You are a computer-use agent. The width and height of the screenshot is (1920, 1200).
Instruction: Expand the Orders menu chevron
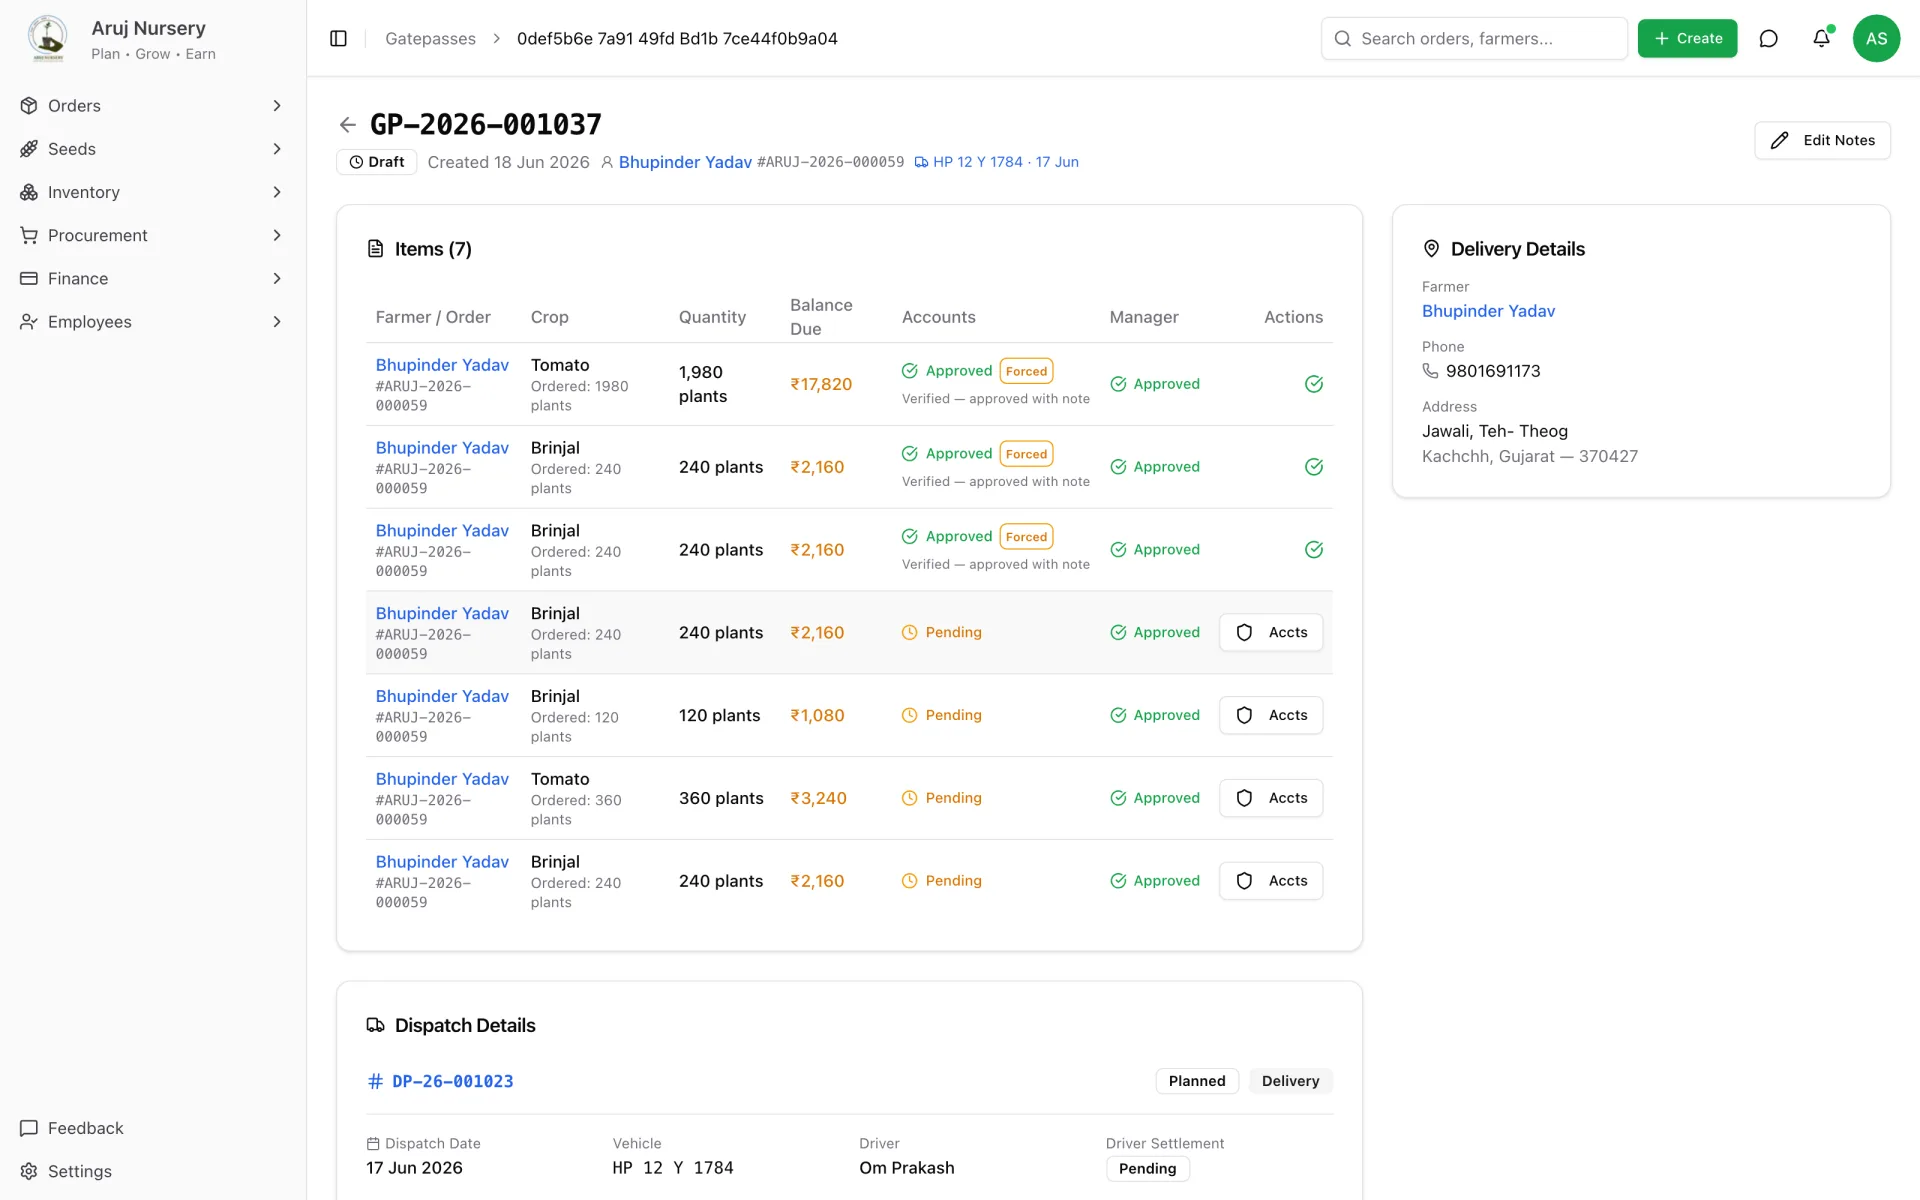[277, 106]
